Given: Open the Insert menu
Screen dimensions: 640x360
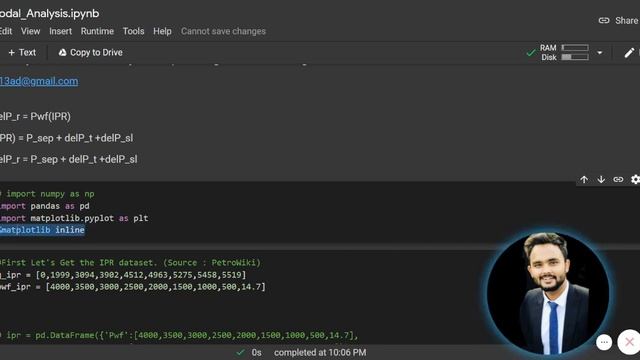Looking at the screenshot, I should point(60,31).
